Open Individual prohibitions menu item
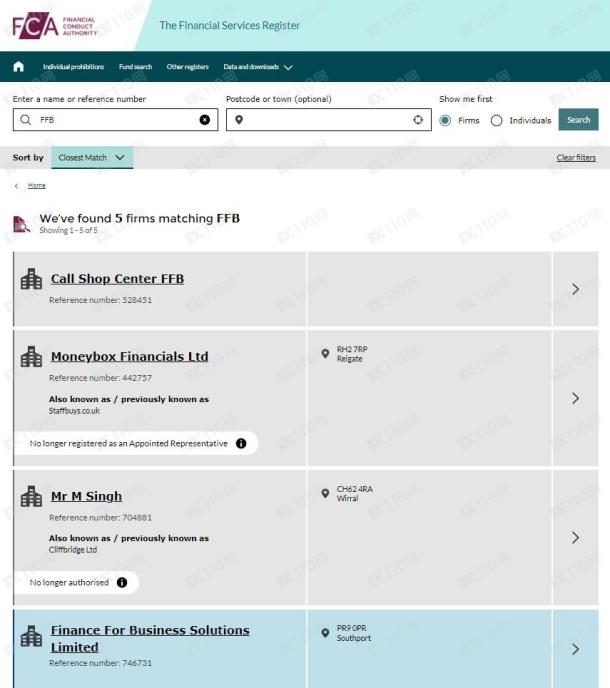The width and height of the screenshot is (610, 688). [73, 67]
